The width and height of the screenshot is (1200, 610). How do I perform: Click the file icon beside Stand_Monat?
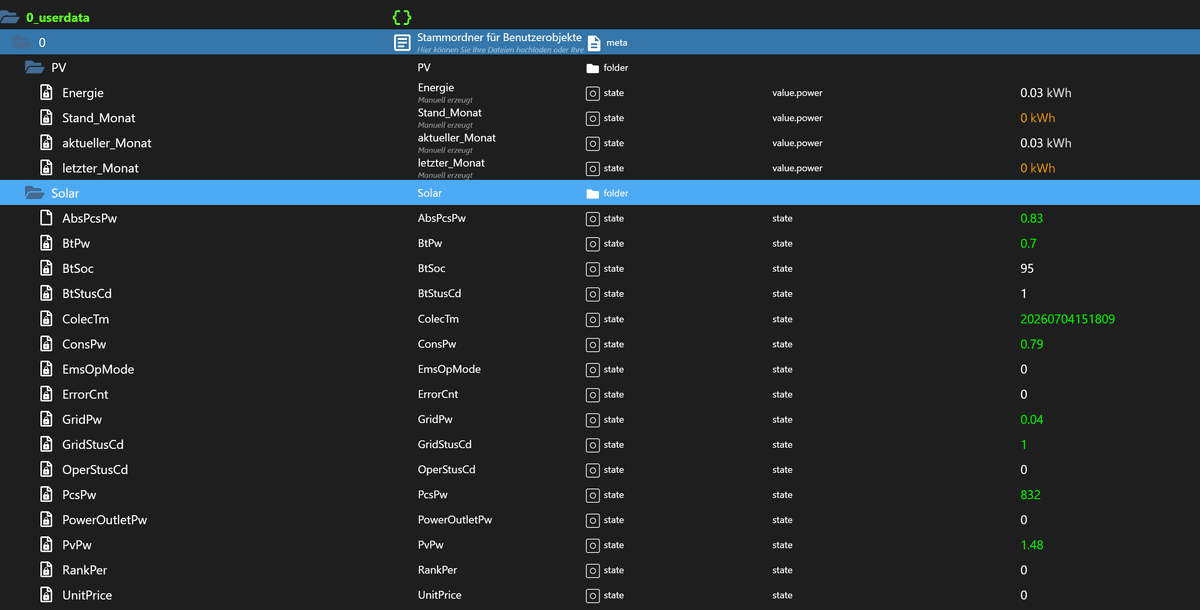tap(46, 118)
